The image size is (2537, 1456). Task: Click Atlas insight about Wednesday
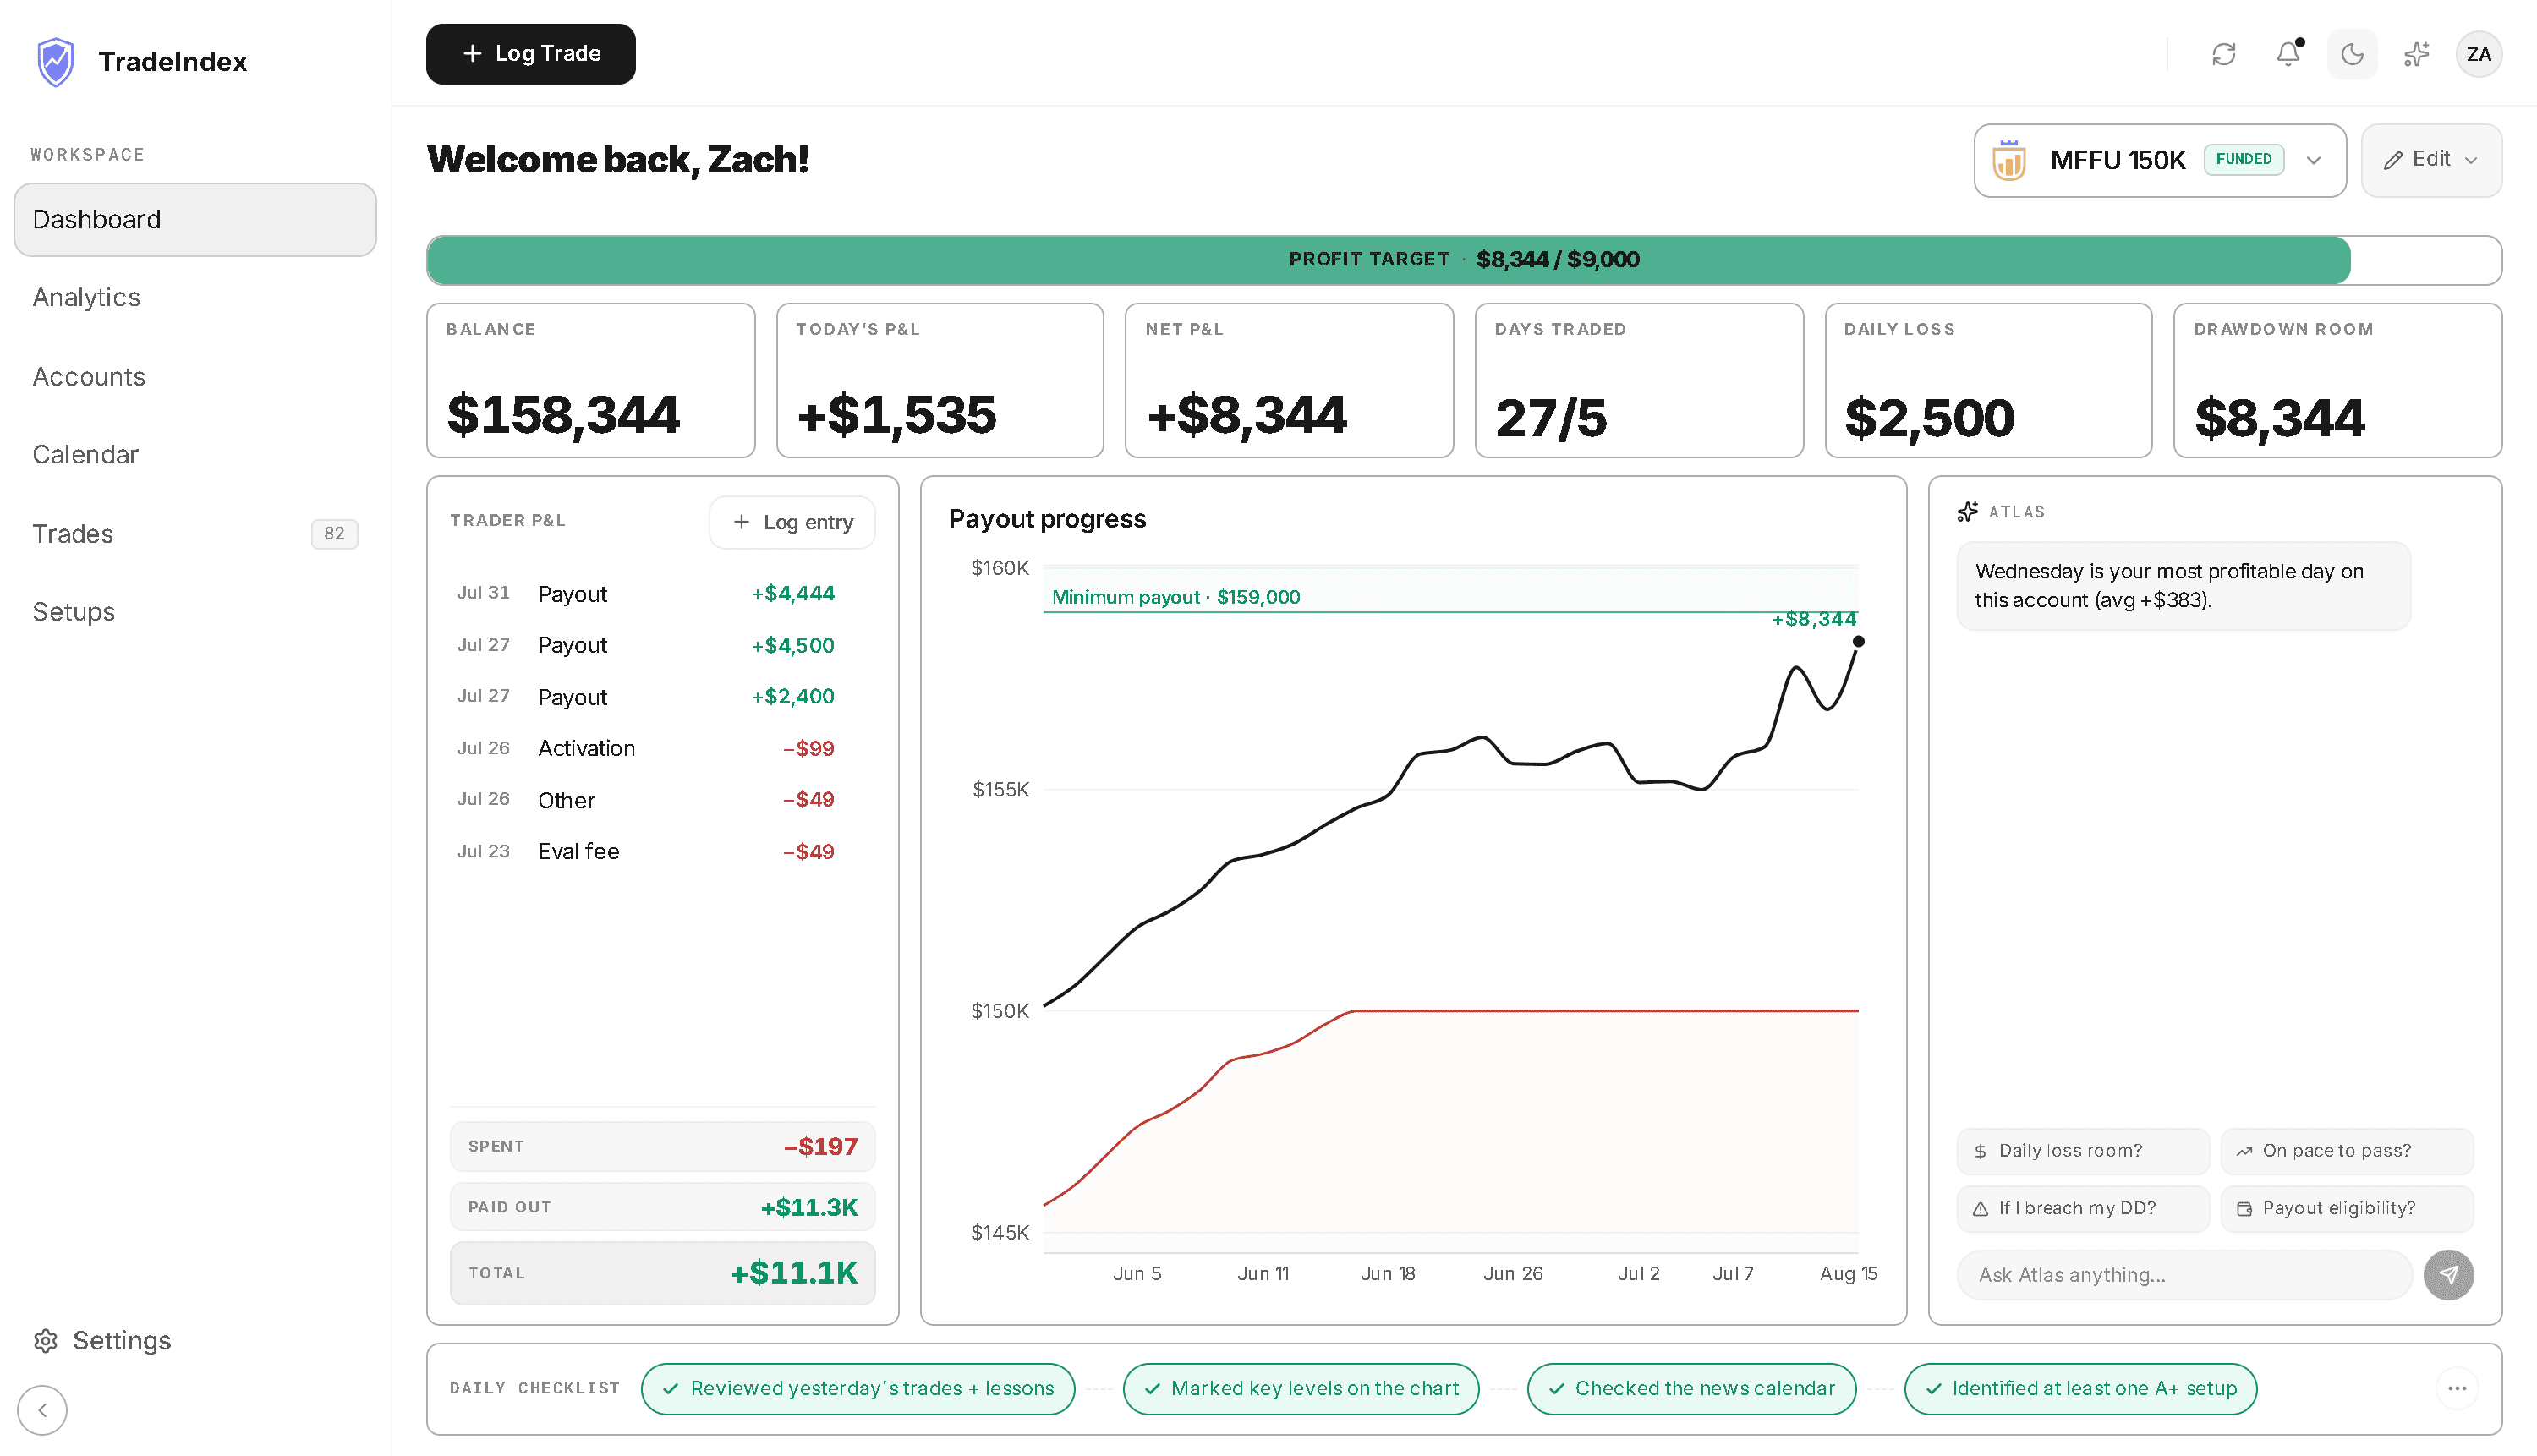2183,586
